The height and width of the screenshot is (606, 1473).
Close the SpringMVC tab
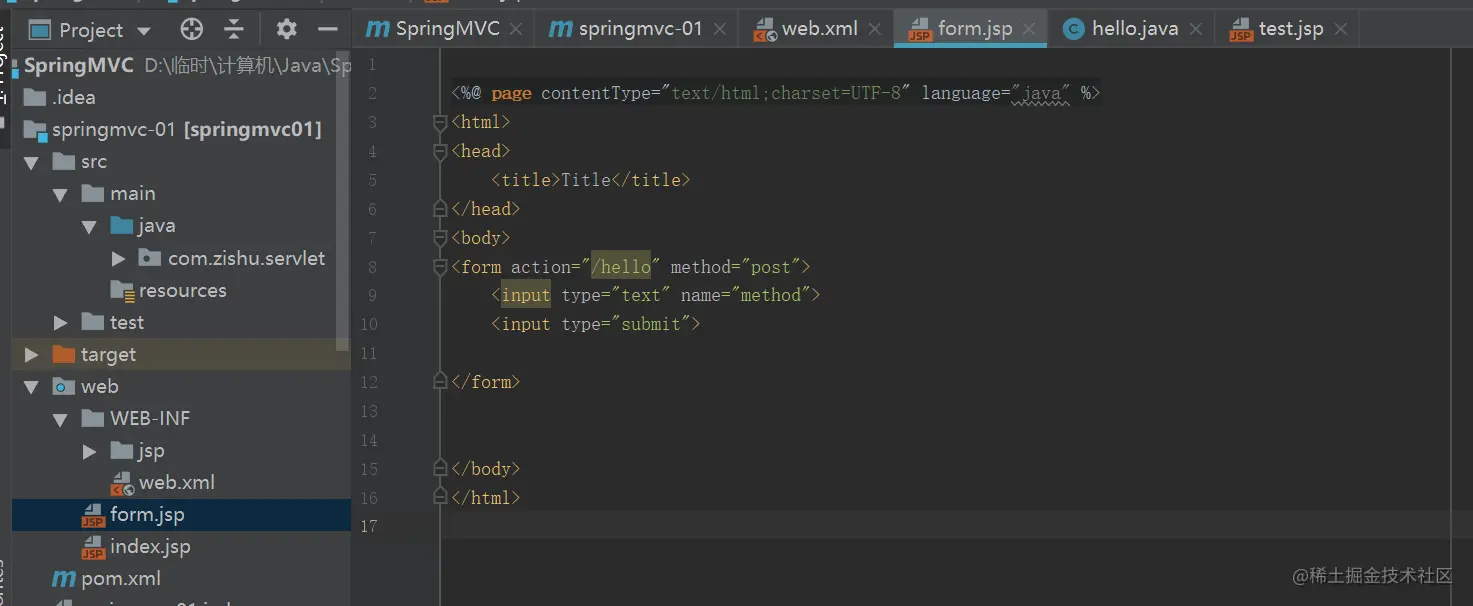coord(516,30)
